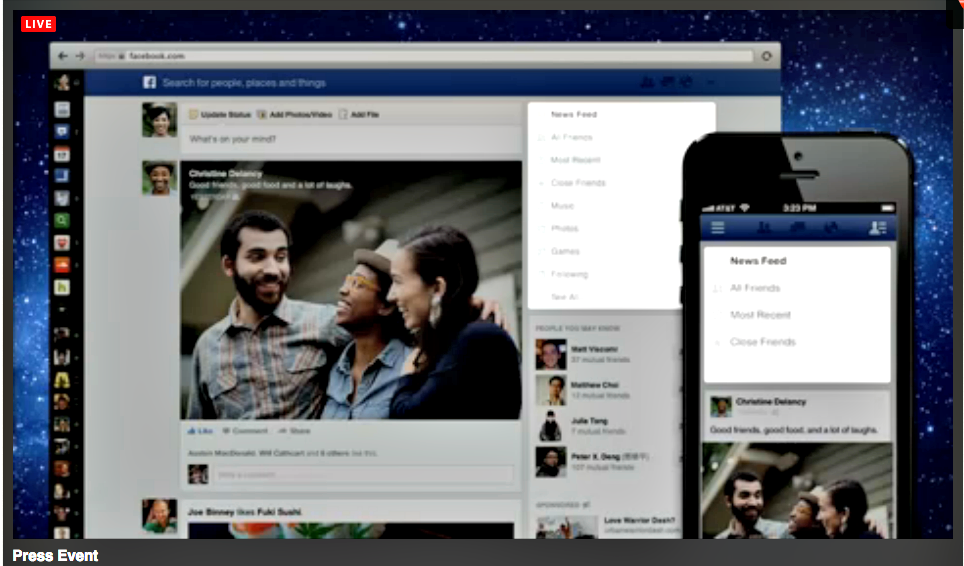This screenshot has width=964, height=566.
Task: Open the phone's hamburger menu icon
Action: click(717, 228)
